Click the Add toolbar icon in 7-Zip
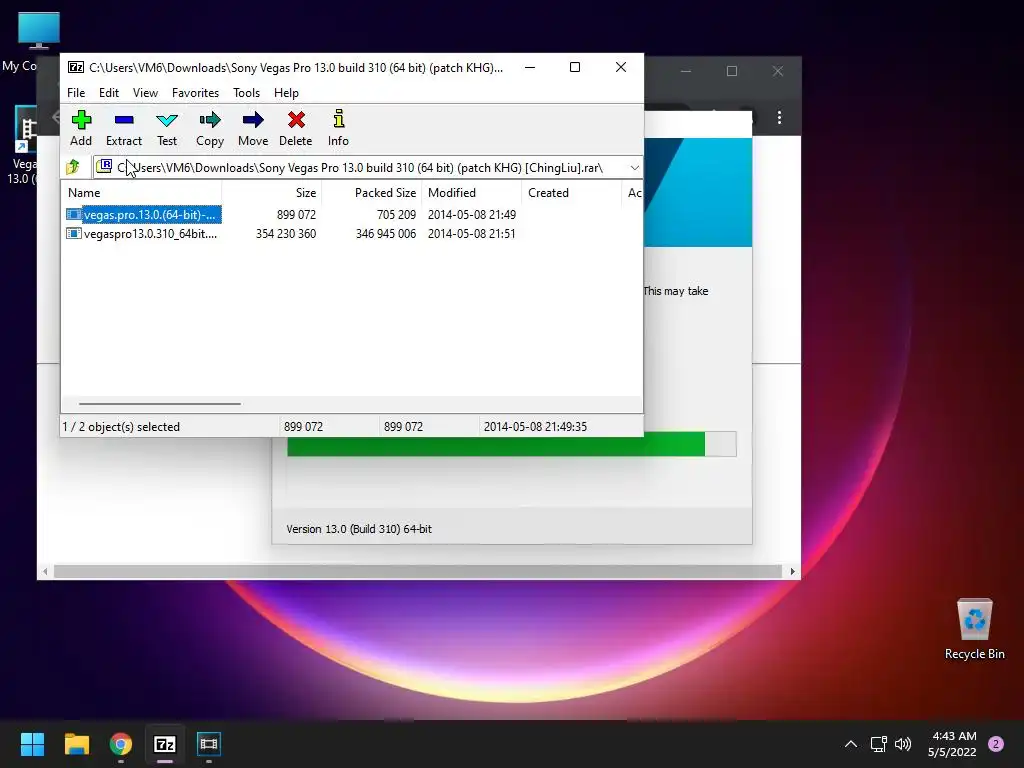1024x768 pixels. click(x=81, y=128)
